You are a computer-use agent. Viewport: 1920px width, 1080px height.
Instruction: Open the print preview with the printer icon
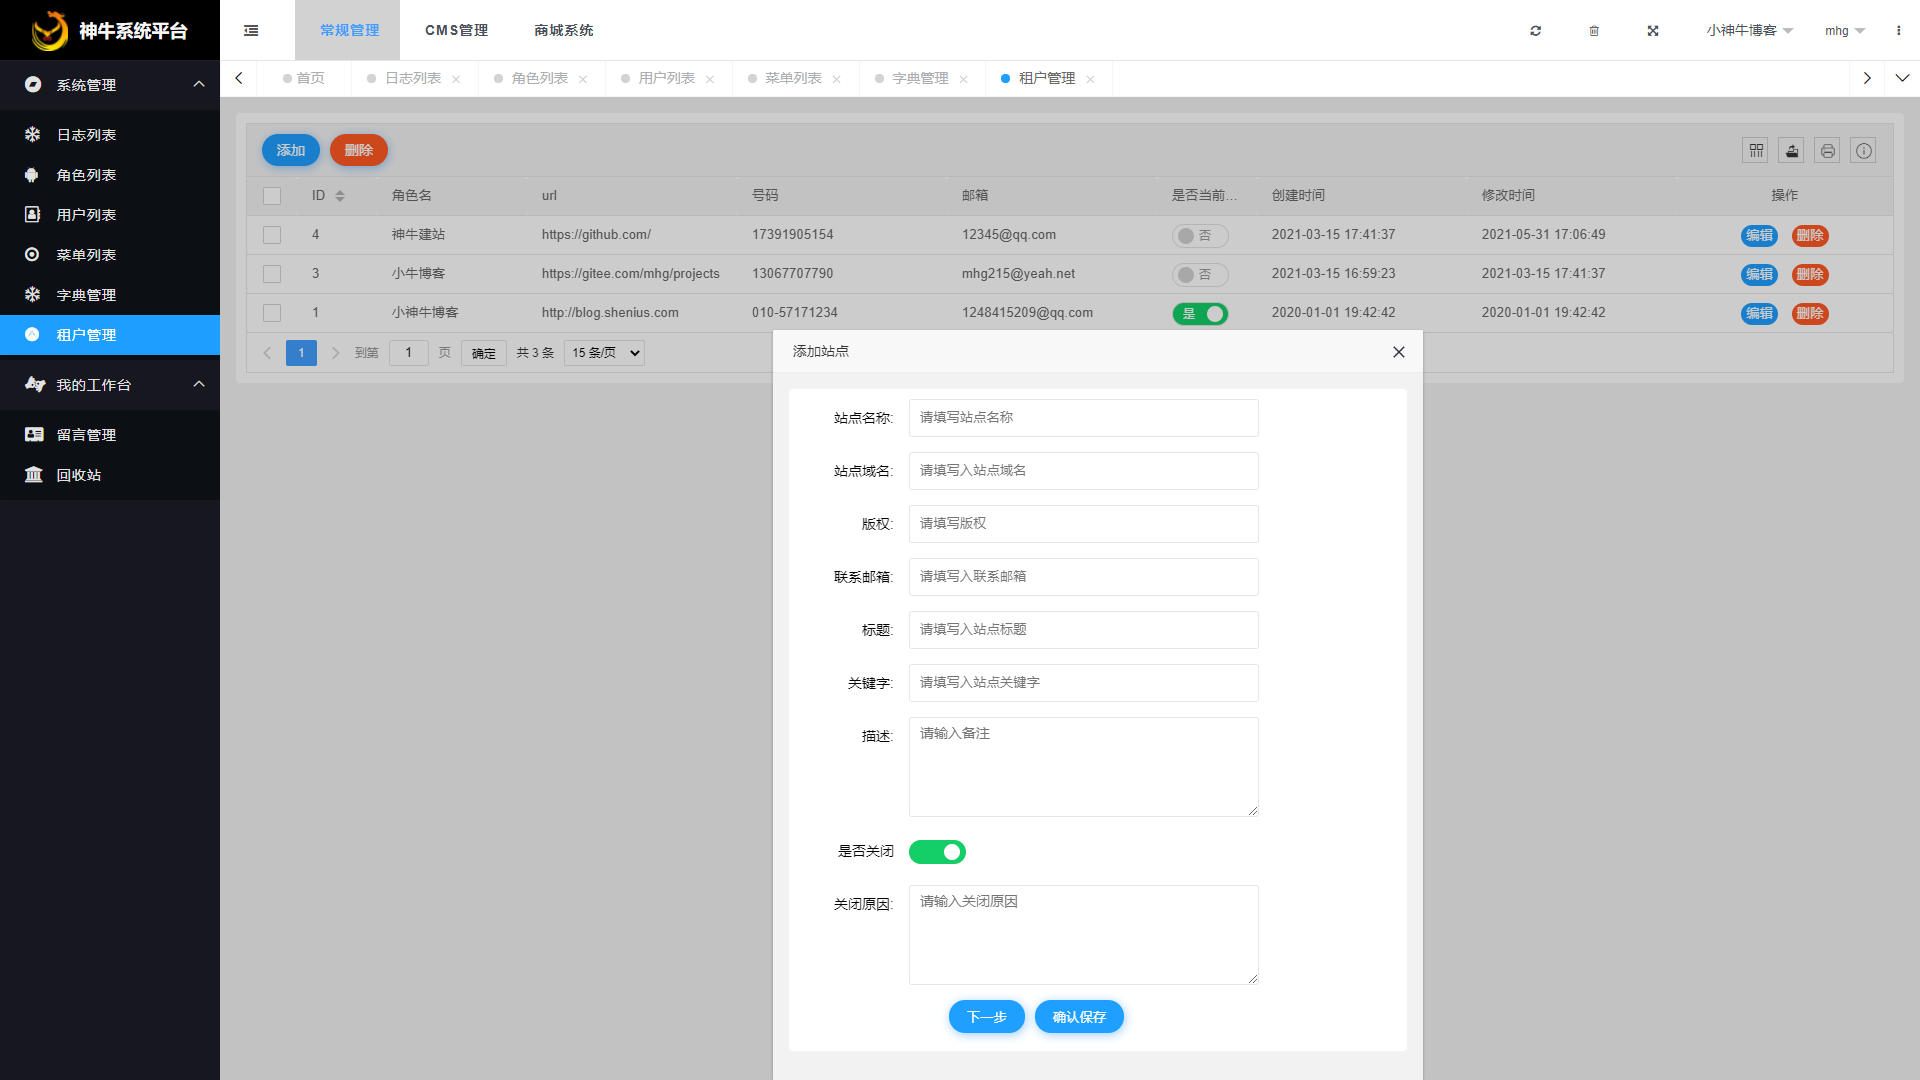(1827, 150)
